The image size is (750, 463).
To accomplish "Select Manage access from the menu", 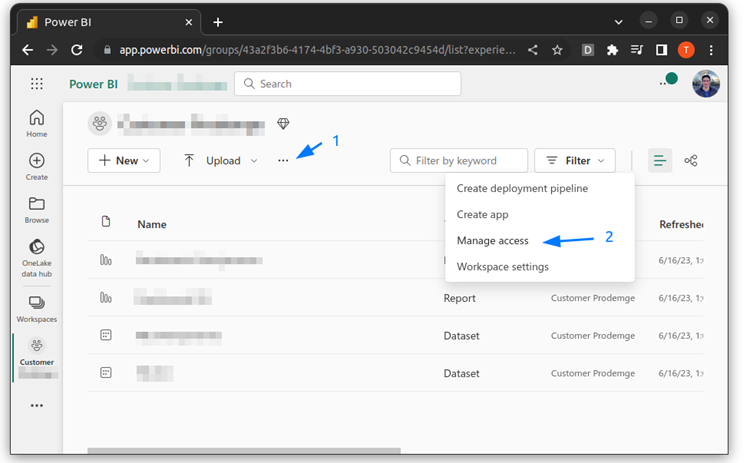I will click(500, 241).
